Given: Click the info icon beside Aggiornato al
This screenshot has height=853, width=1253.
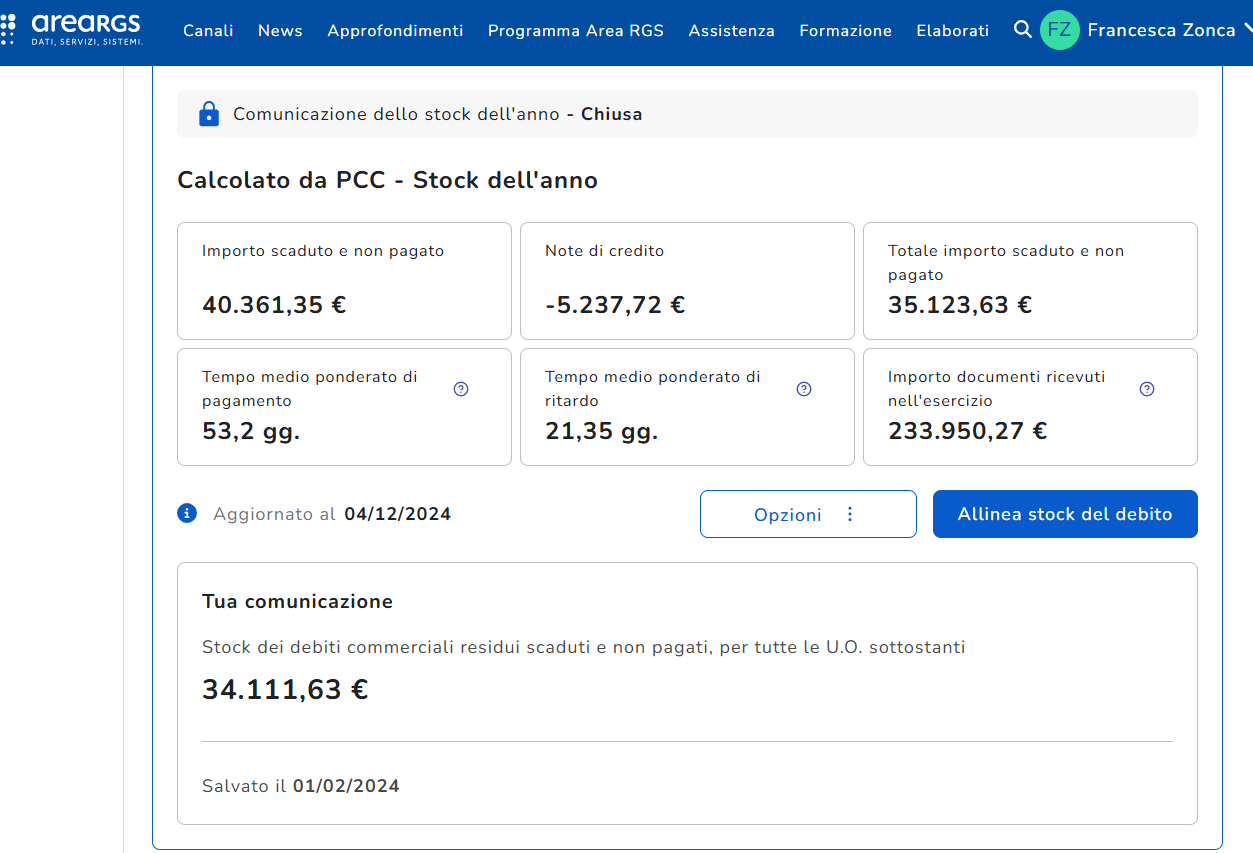Looking at the screenshot, I should click(187, 514).
